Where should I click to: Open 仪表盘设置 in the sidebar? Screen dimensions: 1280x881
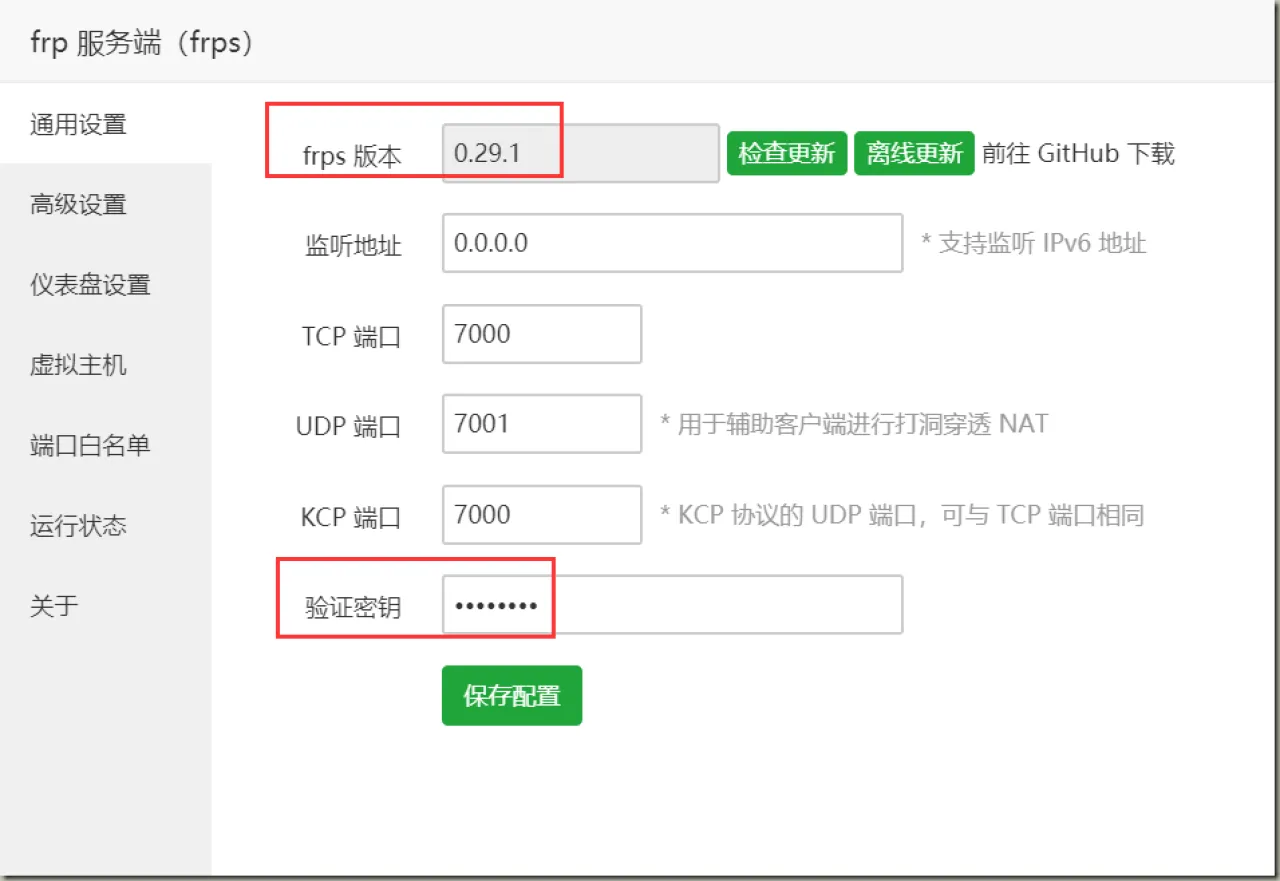point(90,285)
